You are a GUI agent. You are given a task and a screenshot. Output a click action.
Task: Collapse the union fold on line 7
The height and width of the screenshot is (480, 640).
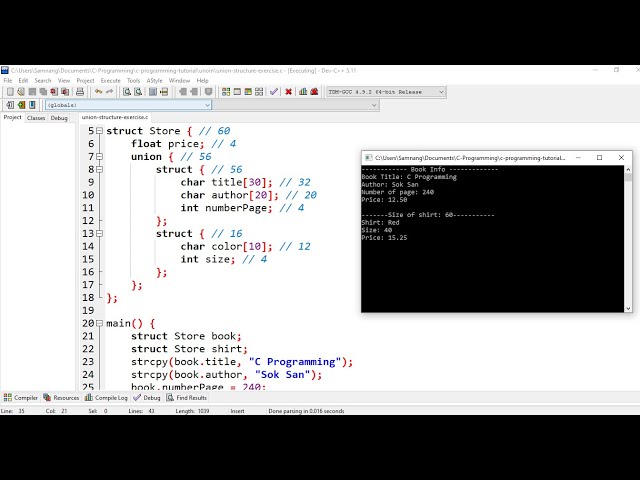[x=99, y=157]
